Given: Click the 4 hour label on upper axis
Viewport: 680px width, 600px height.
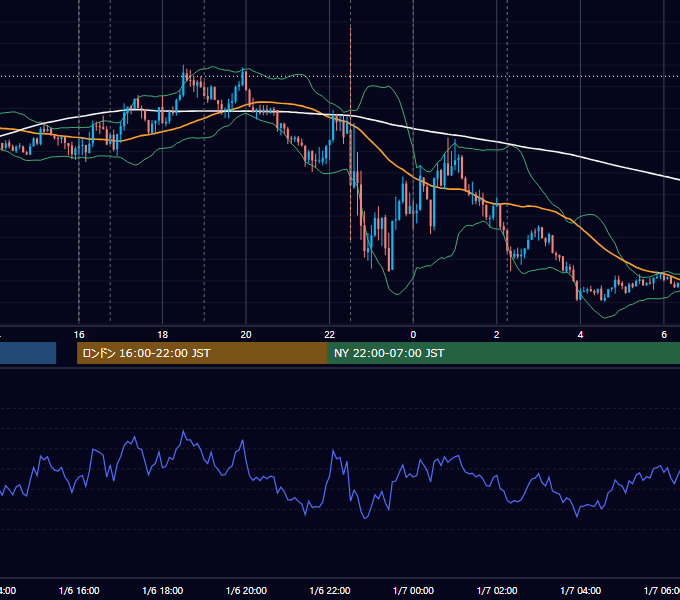Looking at the screenshot, I should 580,334.
